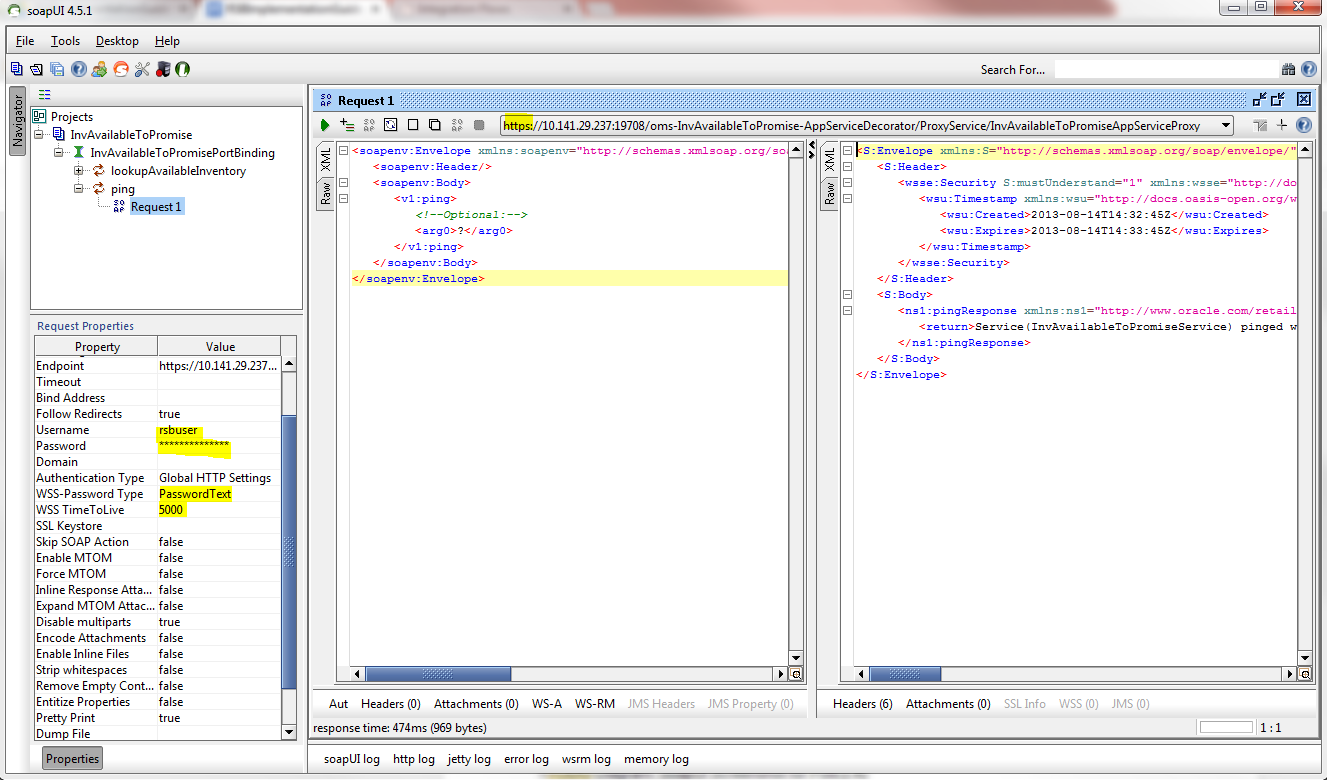Screen dimensions: 1327x780
Task: Open the http log
Action: pyautogui.click(x=414, y=759)
